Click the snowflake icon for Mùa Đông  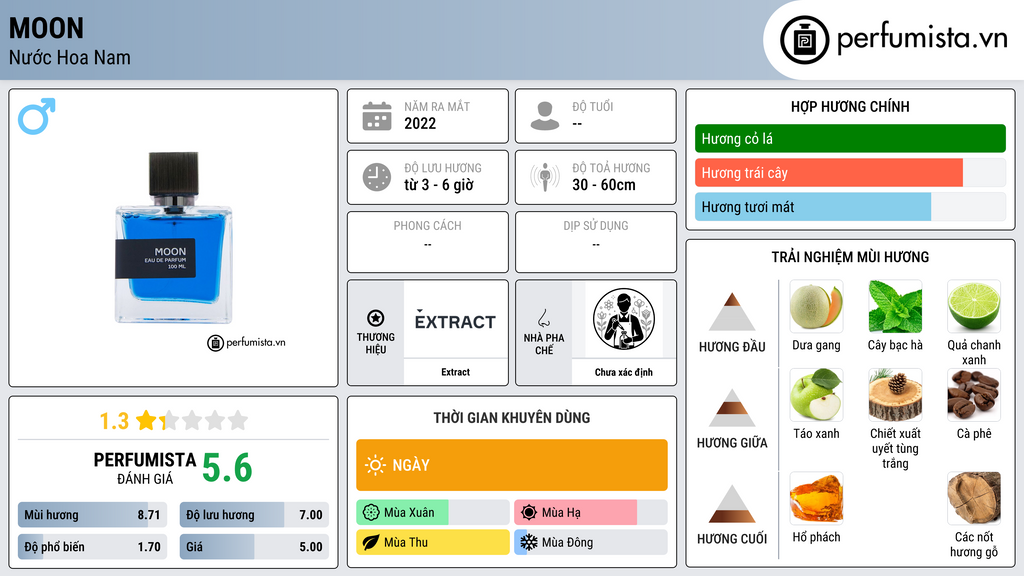pos(529,542)
